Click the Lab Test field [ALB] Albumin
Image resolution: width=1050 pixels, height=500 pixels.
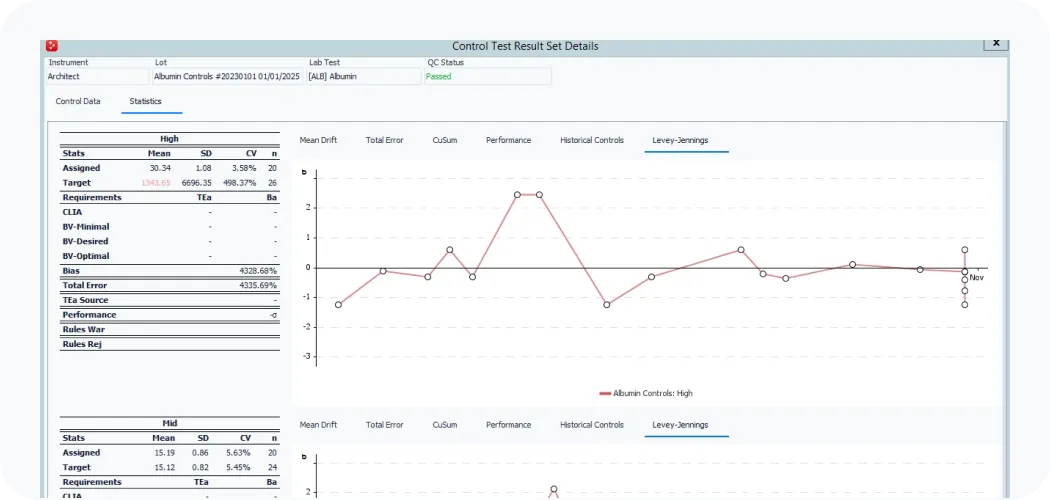tap(364, 76)
